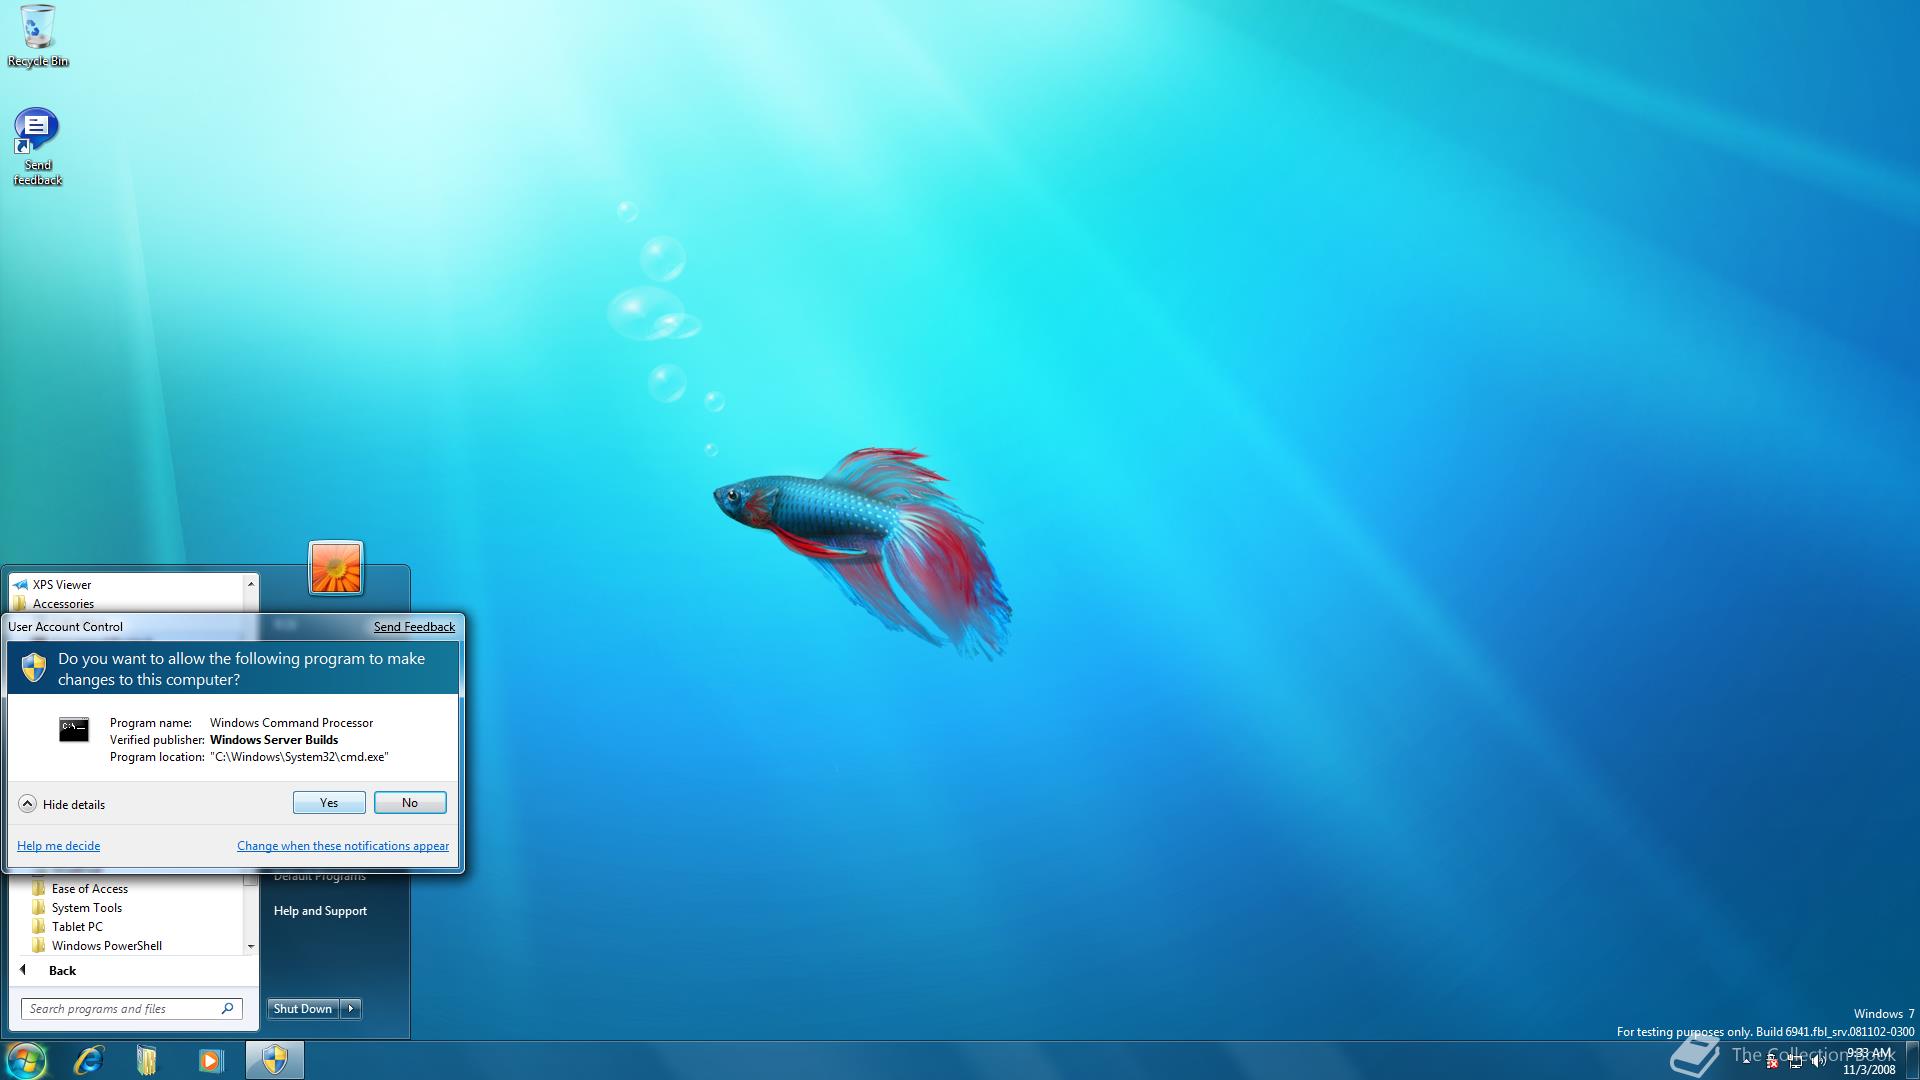This screenshot has width=1920, height=1080.
Task: Open the Shut Down options arrow
Action: pos(351,1009)
